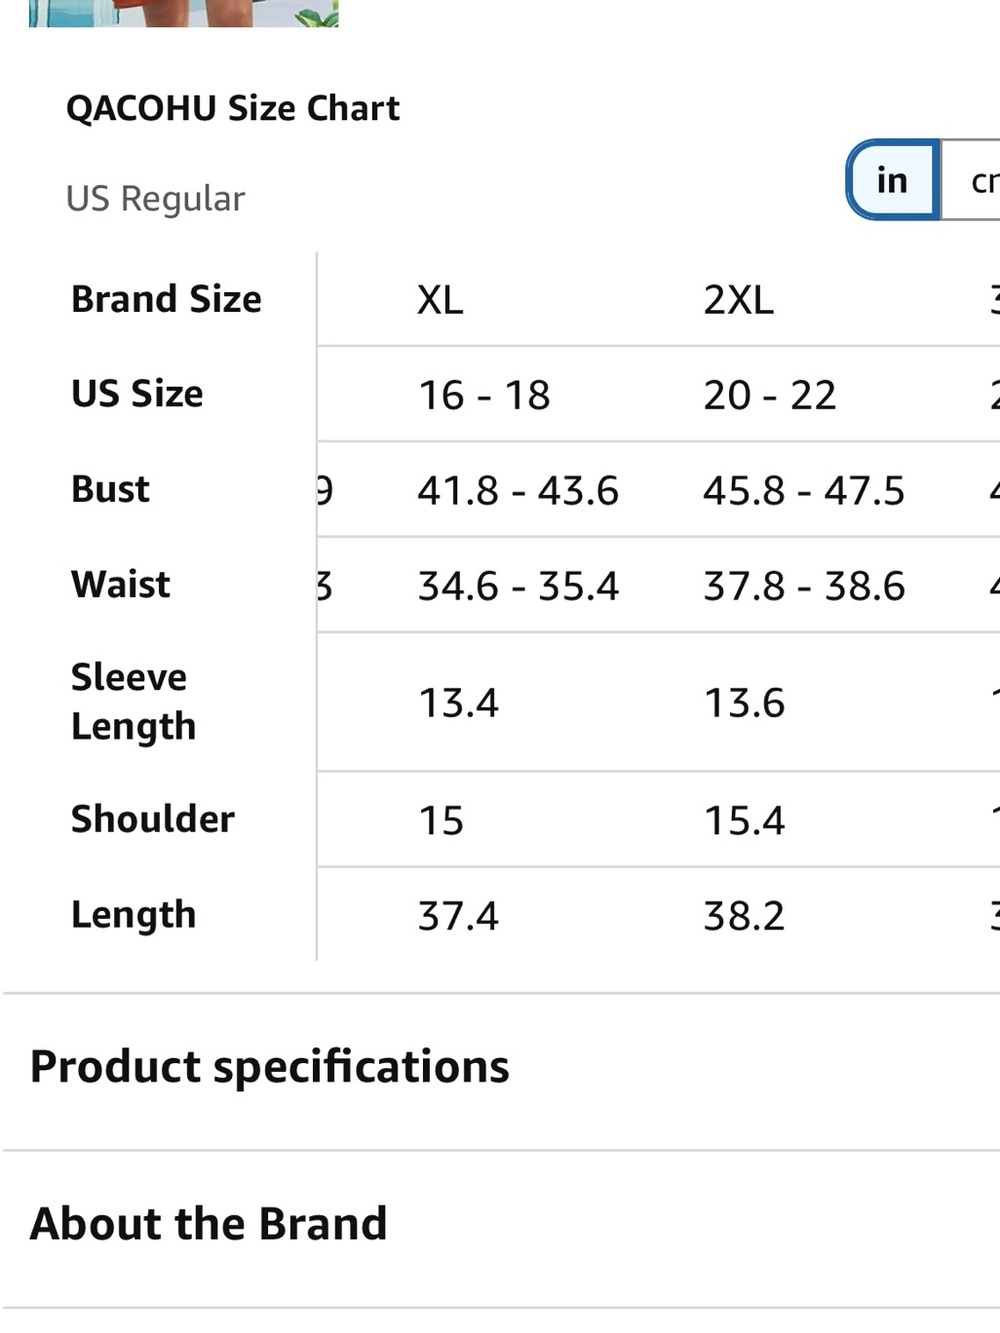The height and width of the screenshot is (1333, 1000).
Task: Select the 'in' unit toggle
Action: click(893, 180)
